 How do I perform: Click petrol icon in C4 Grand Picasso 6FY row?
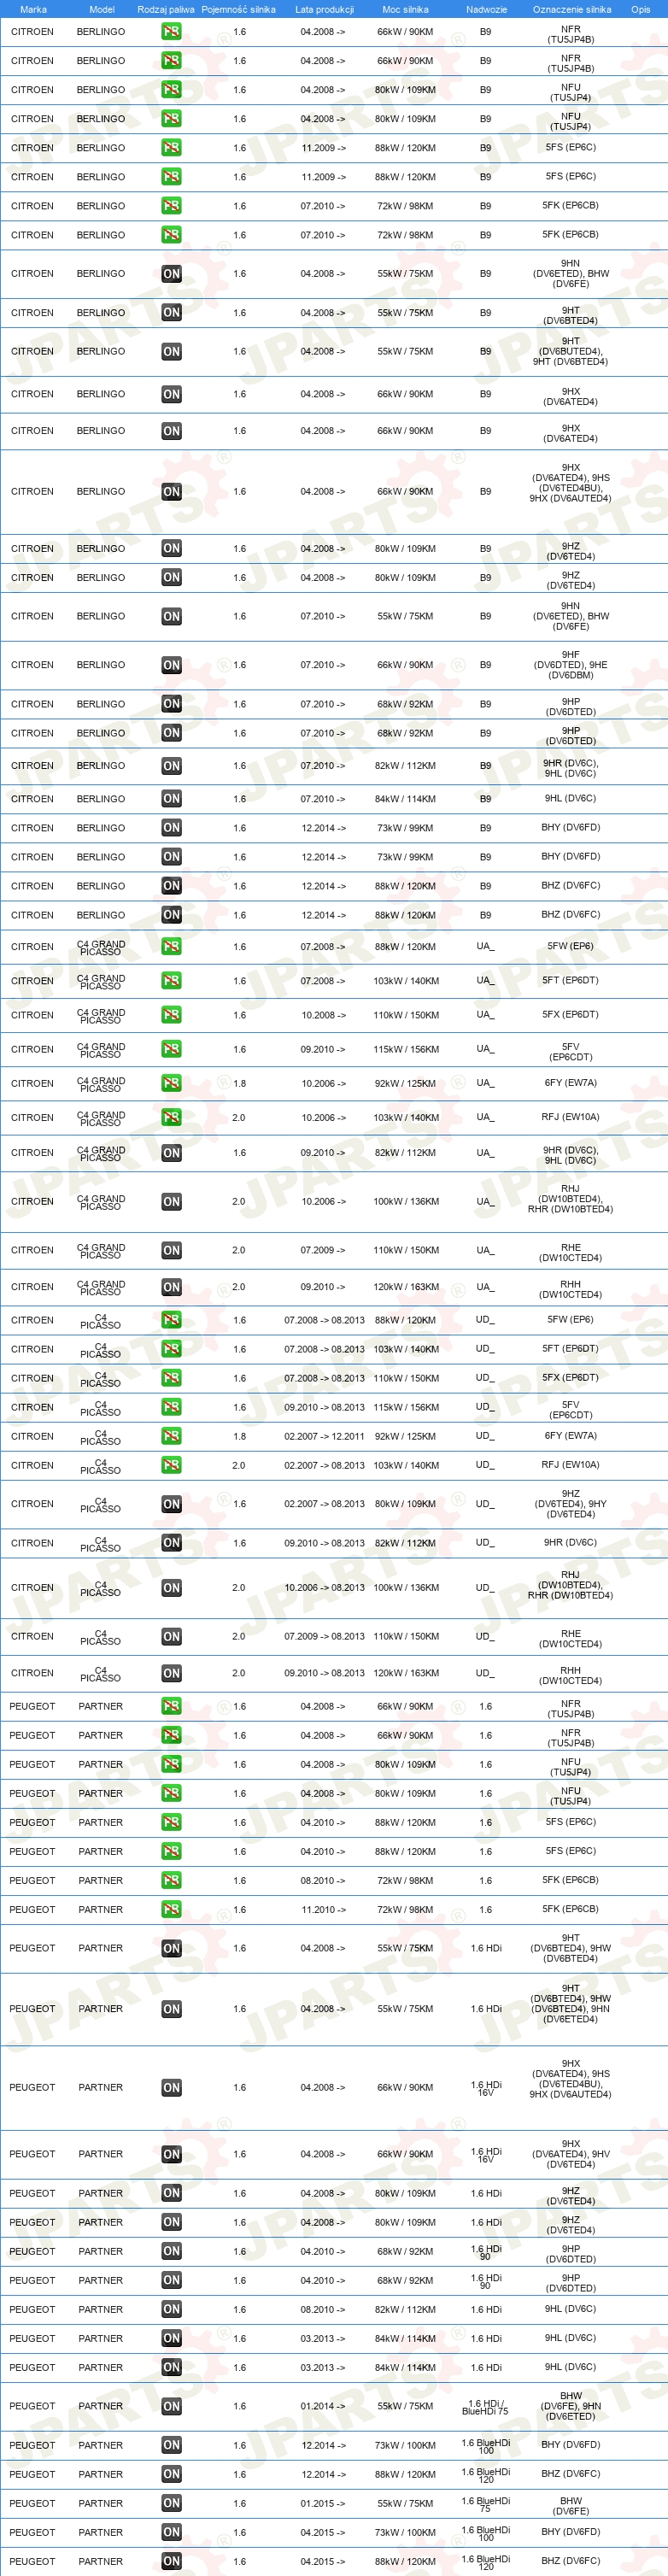pyautogui.click(x=171, y=1083)
